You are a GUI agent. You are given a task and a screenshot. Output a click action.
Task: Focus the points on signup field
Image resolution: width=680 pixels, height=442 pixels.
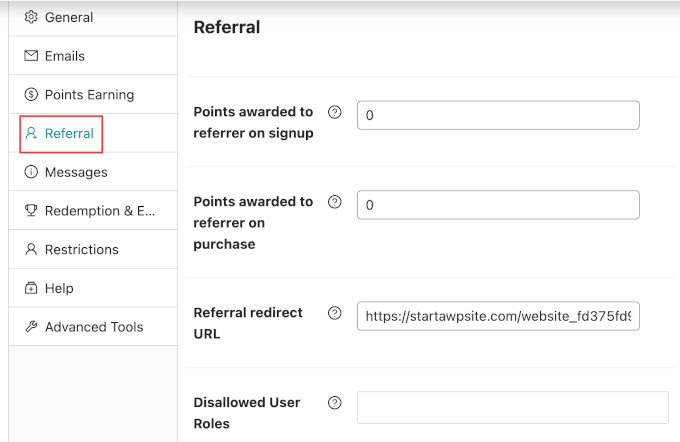point(498,115)
